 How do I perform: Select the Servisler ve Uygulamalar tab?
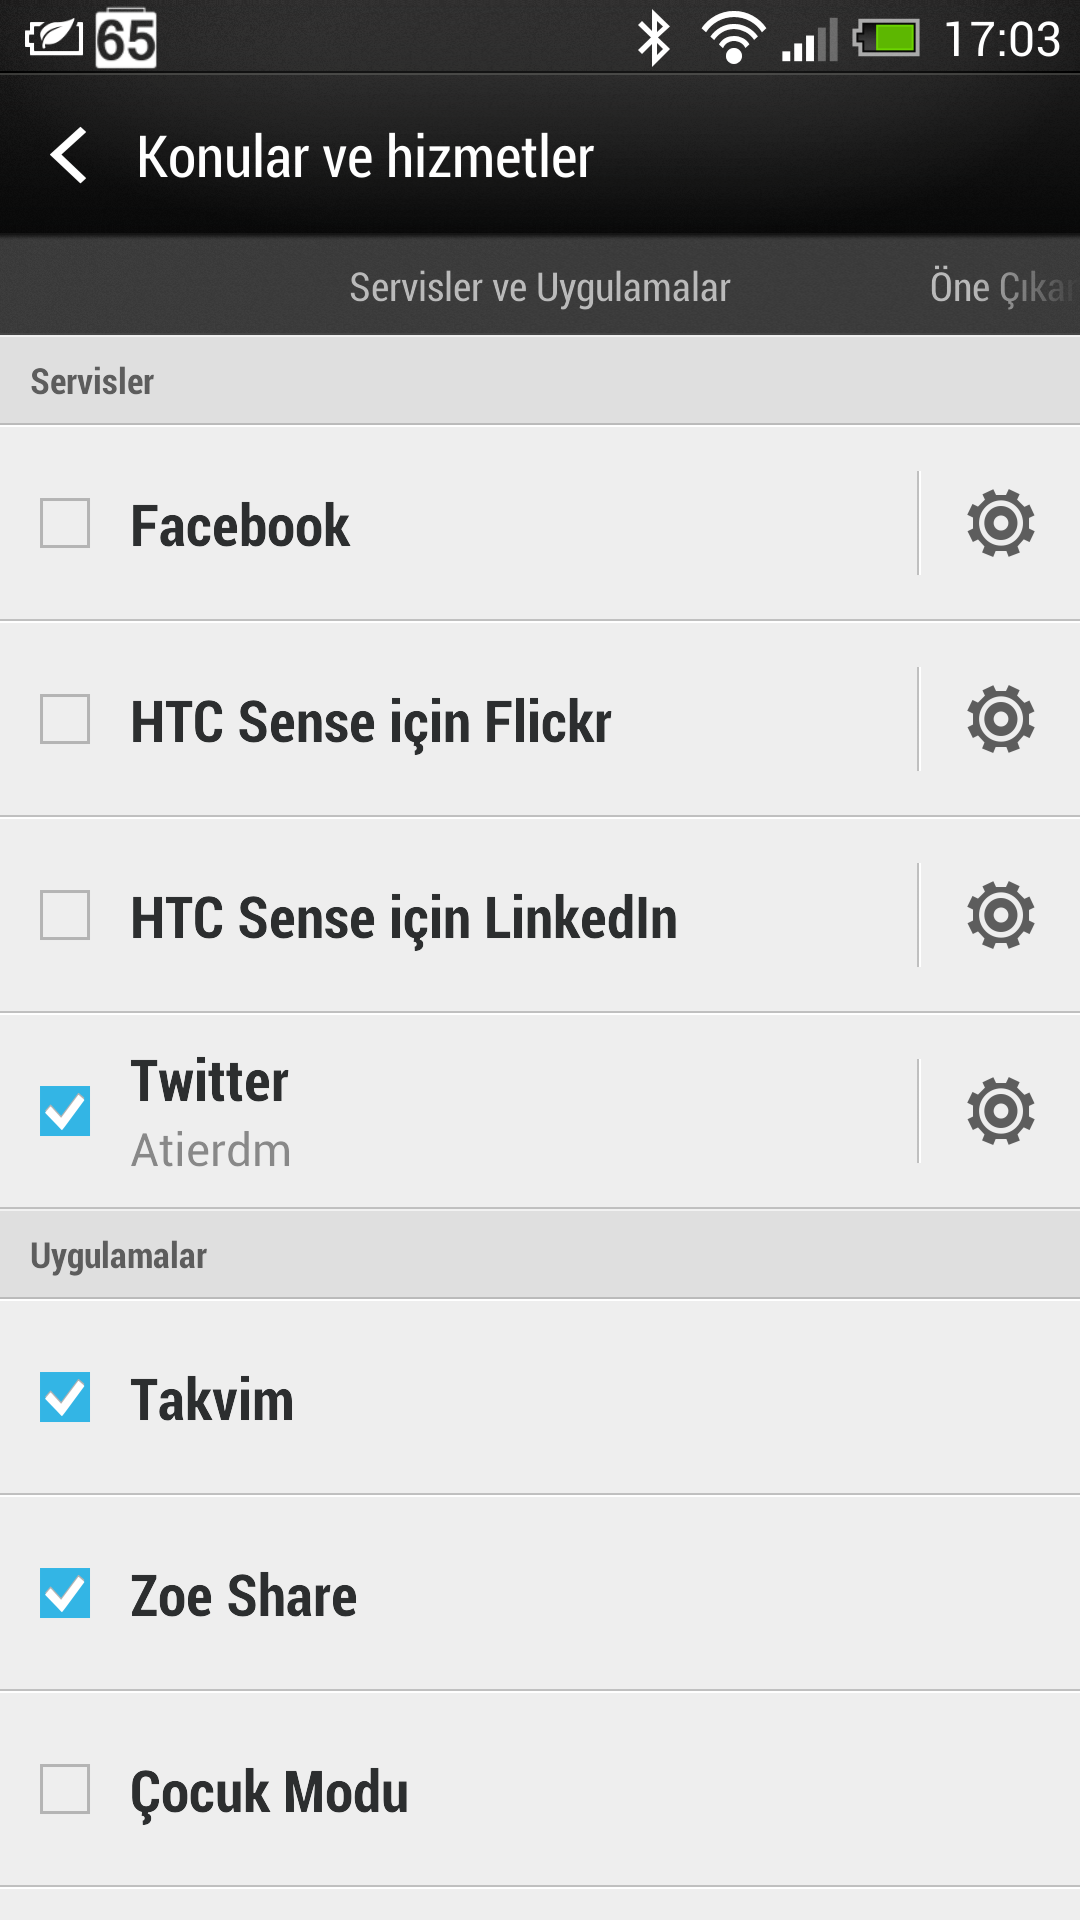540,287
